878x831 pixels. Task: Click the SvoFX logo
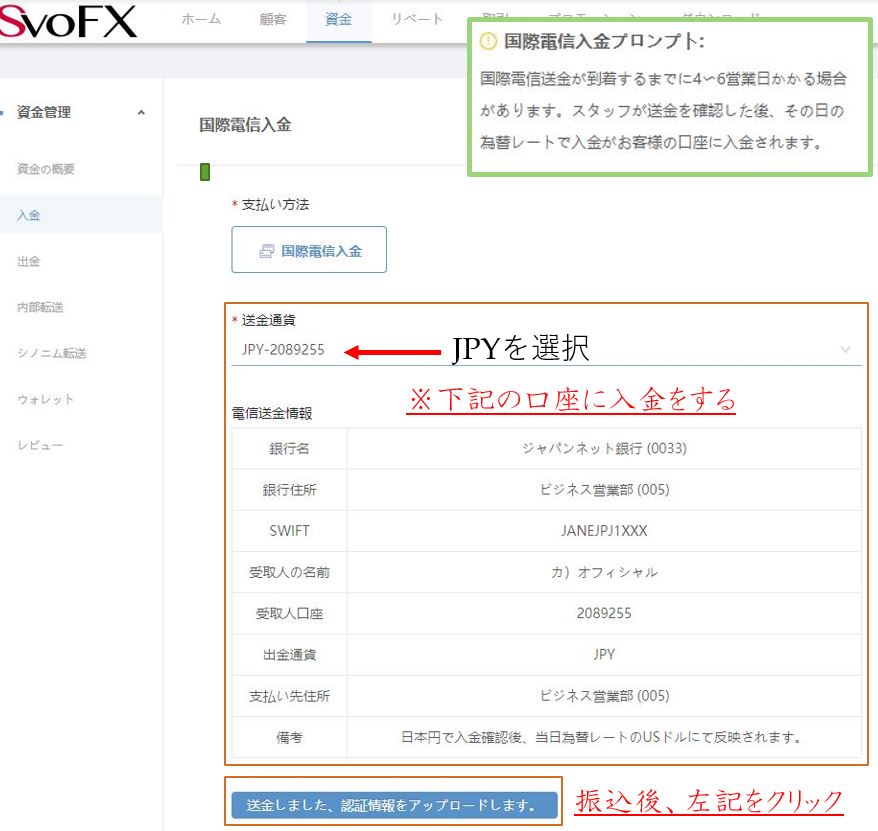68,21
